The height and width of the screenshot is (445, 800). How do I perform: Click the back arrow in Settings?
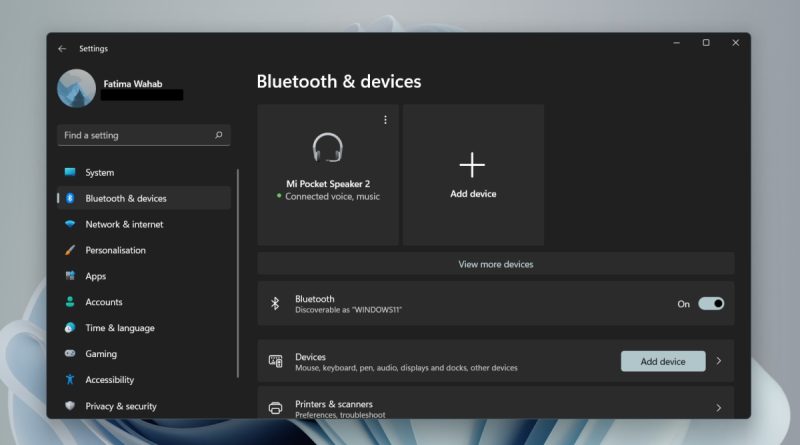62,48
